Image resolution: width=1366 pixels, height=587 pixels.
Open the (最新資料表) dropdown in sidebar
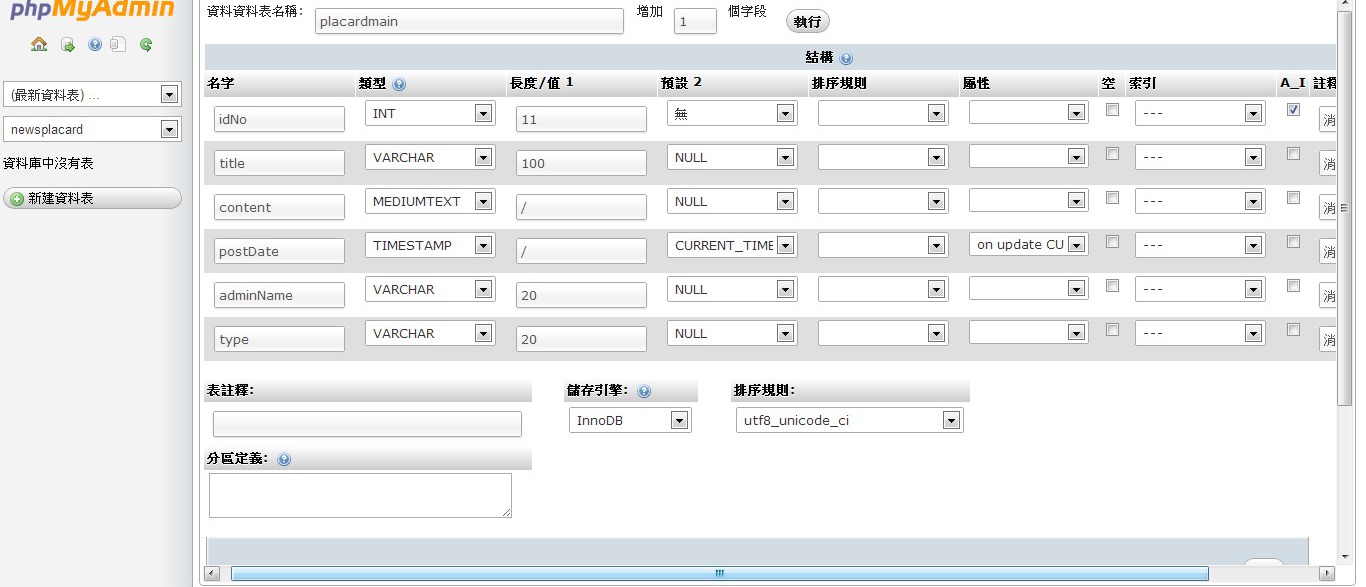pyautogui.click(x=92, y=95)
